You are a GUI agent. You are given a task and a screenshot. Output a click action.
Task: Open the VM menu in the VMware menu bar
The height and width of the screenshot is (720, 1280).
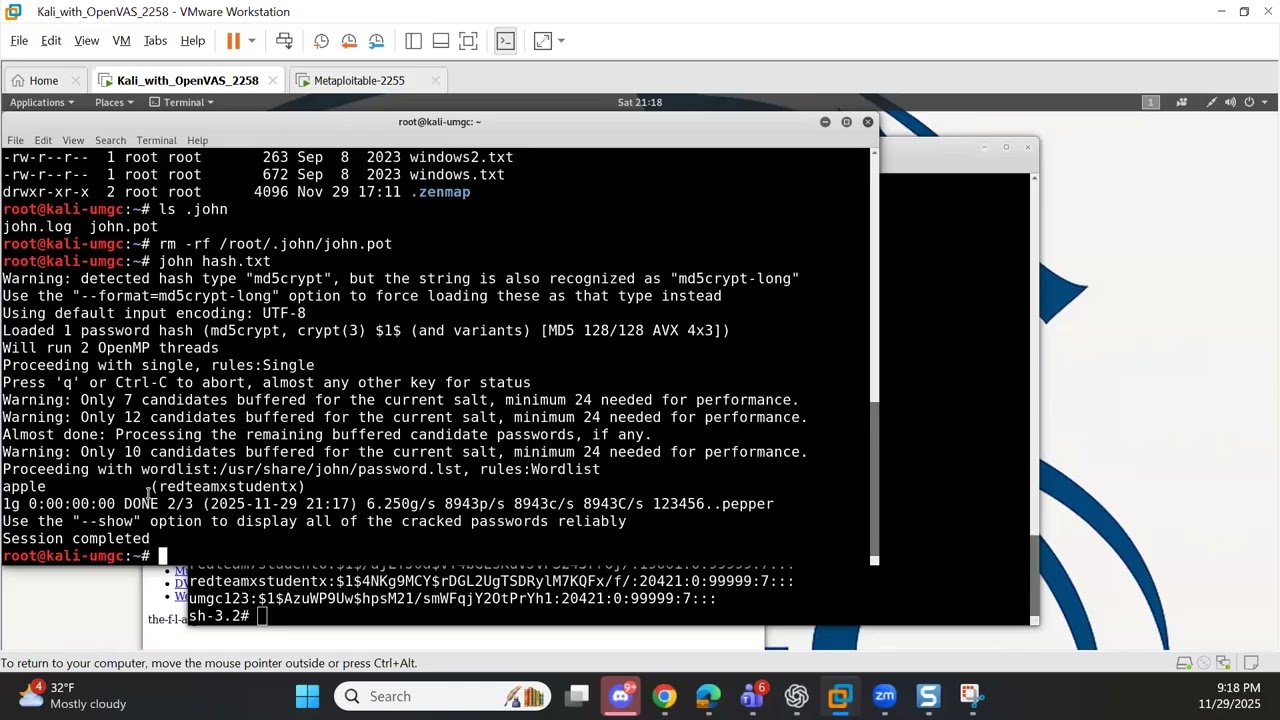[121, 41]
